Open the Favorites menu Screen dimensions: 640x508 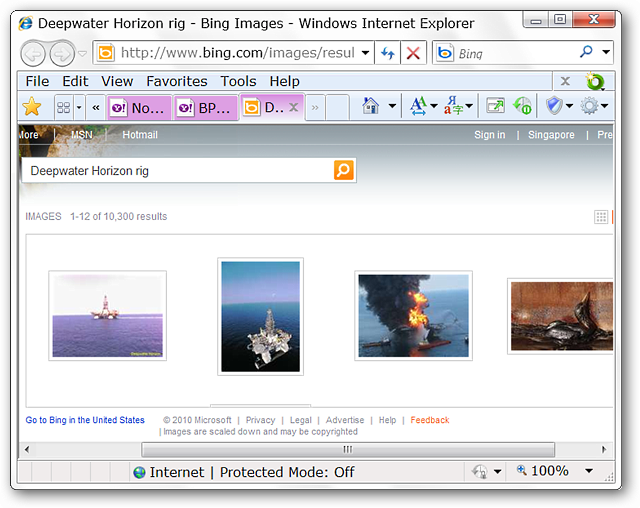(x=177, y=81)
